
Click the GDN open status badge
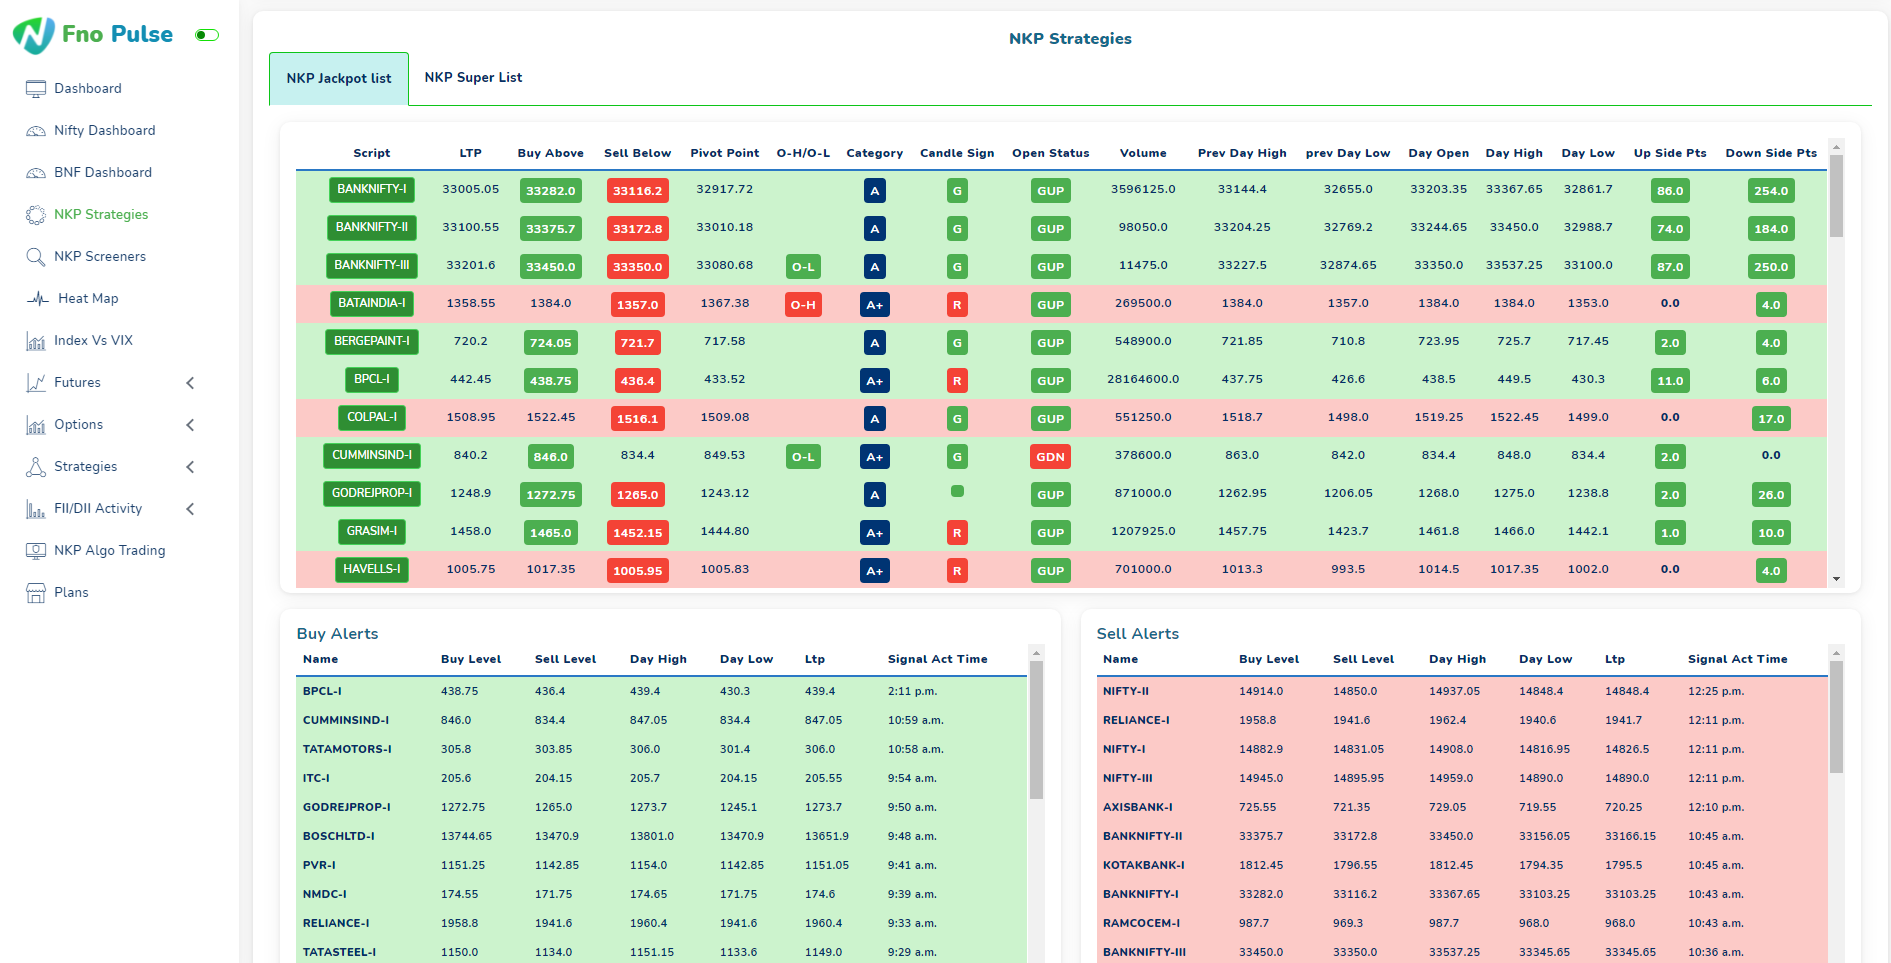1050,457
